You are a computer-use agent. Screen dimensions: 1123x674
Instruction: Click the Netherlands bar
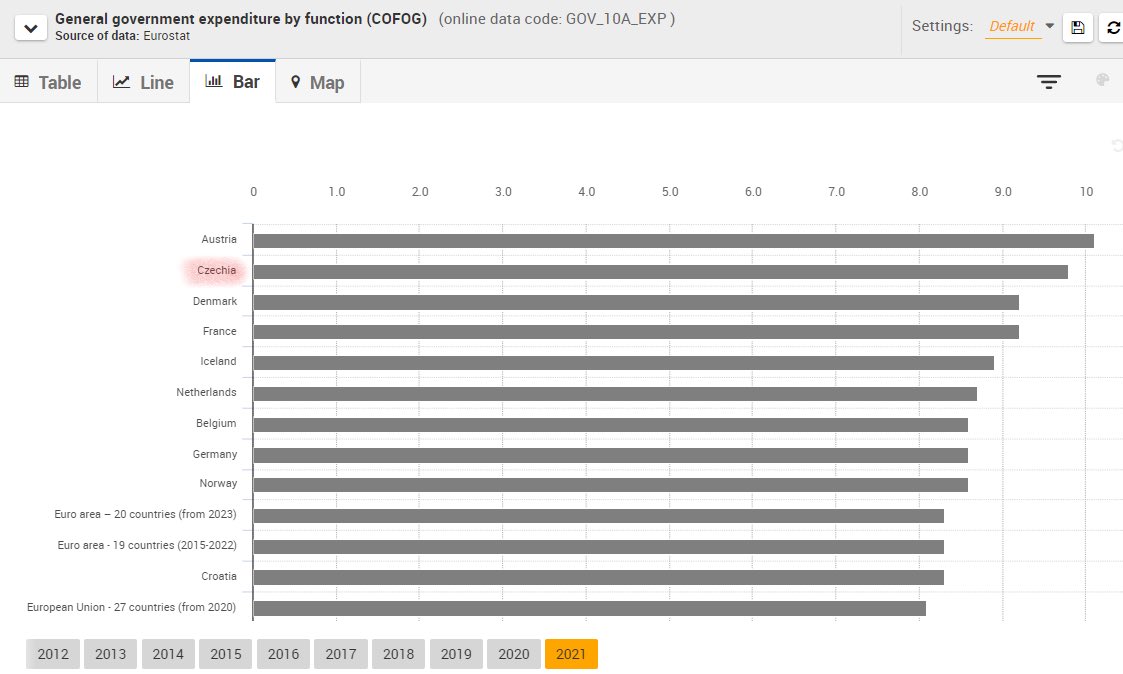(615, 394)
